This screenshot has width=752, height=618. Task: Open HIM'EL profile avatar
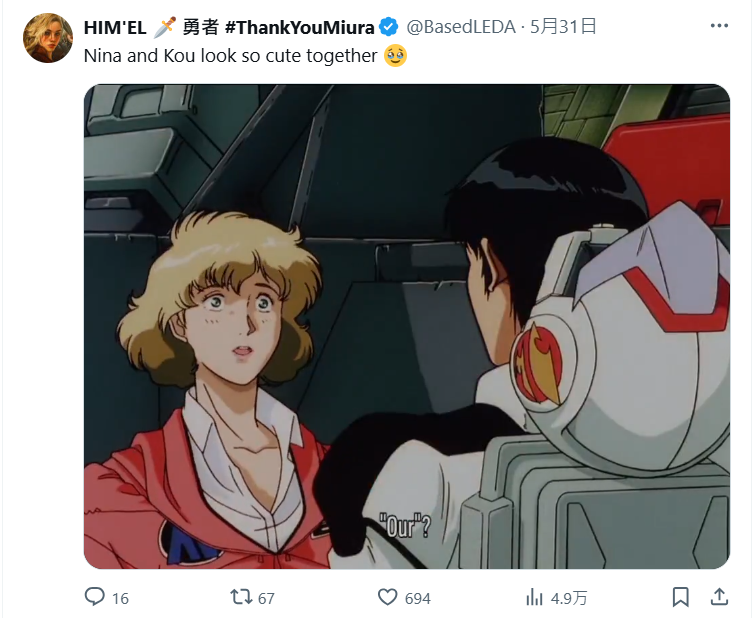coord(48,38)
